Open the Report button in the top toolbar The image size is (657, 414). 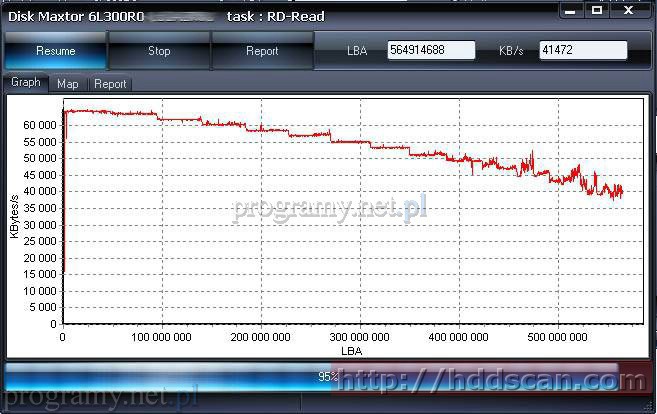tap(262, 51)
